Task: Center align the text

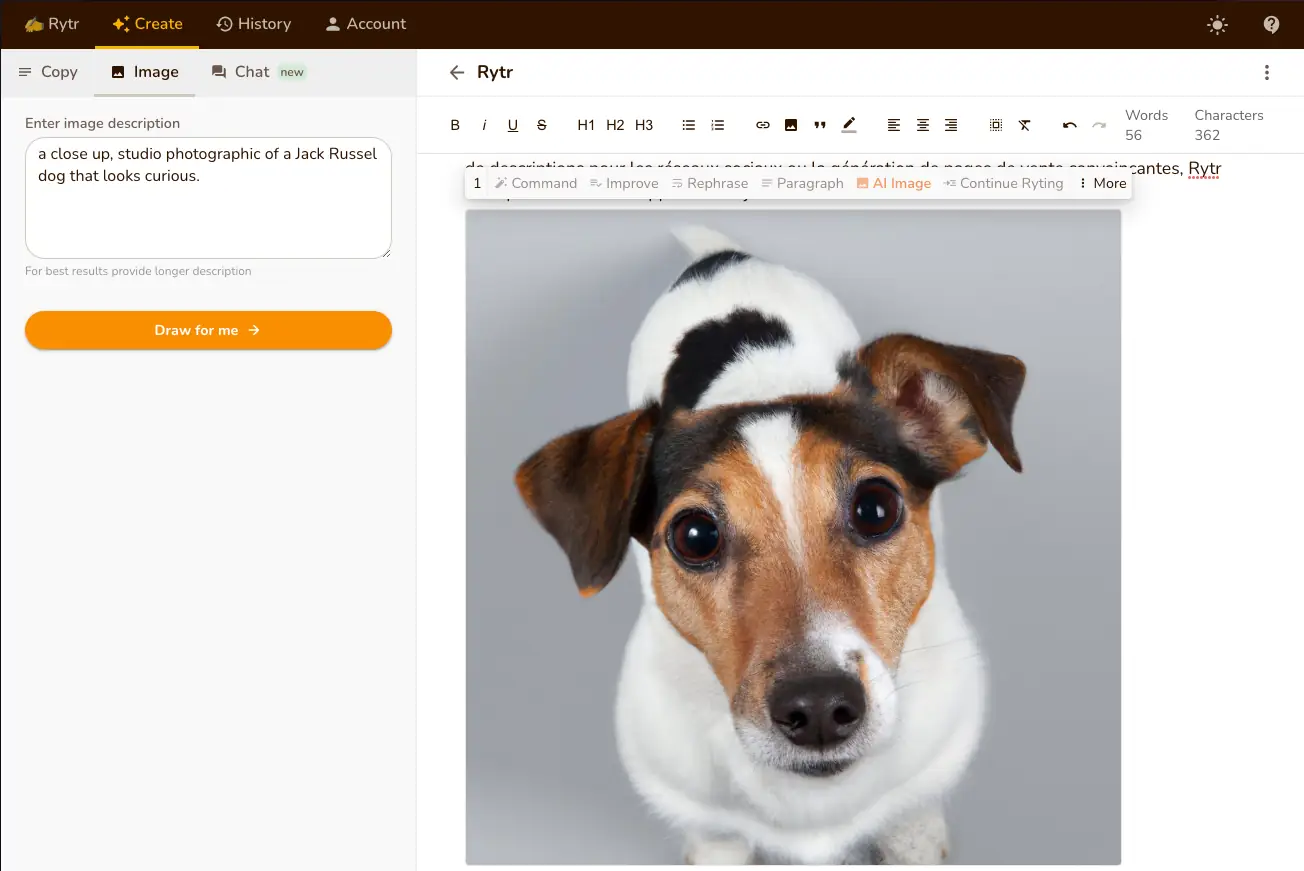Action: pos(923,125)
